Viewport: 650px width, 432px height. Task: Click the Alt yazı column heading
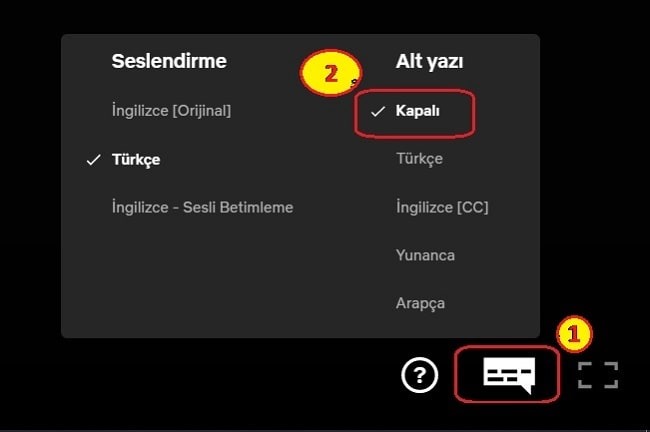429,62
